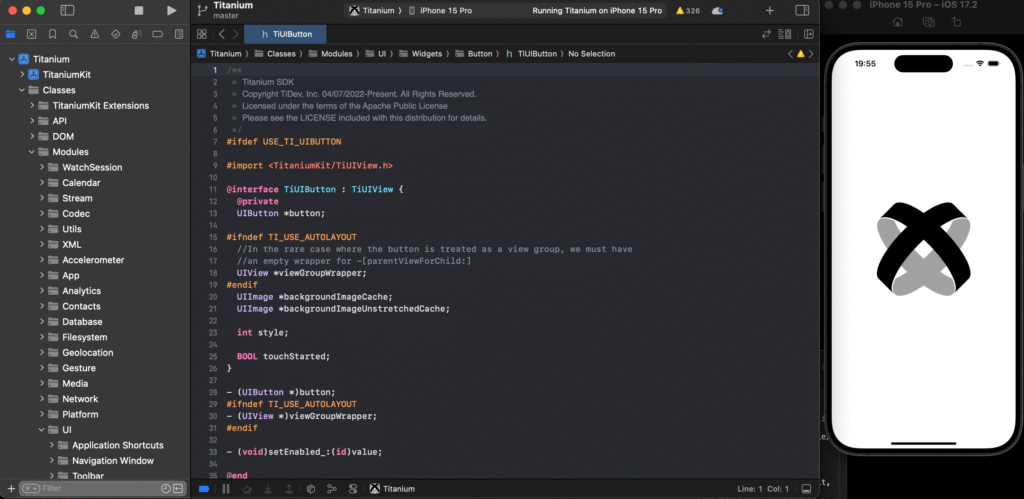The width and height of the screenshot is (1024, 499).
Task: Click the 326 warnings indicator
Action: tap(687, 10)
